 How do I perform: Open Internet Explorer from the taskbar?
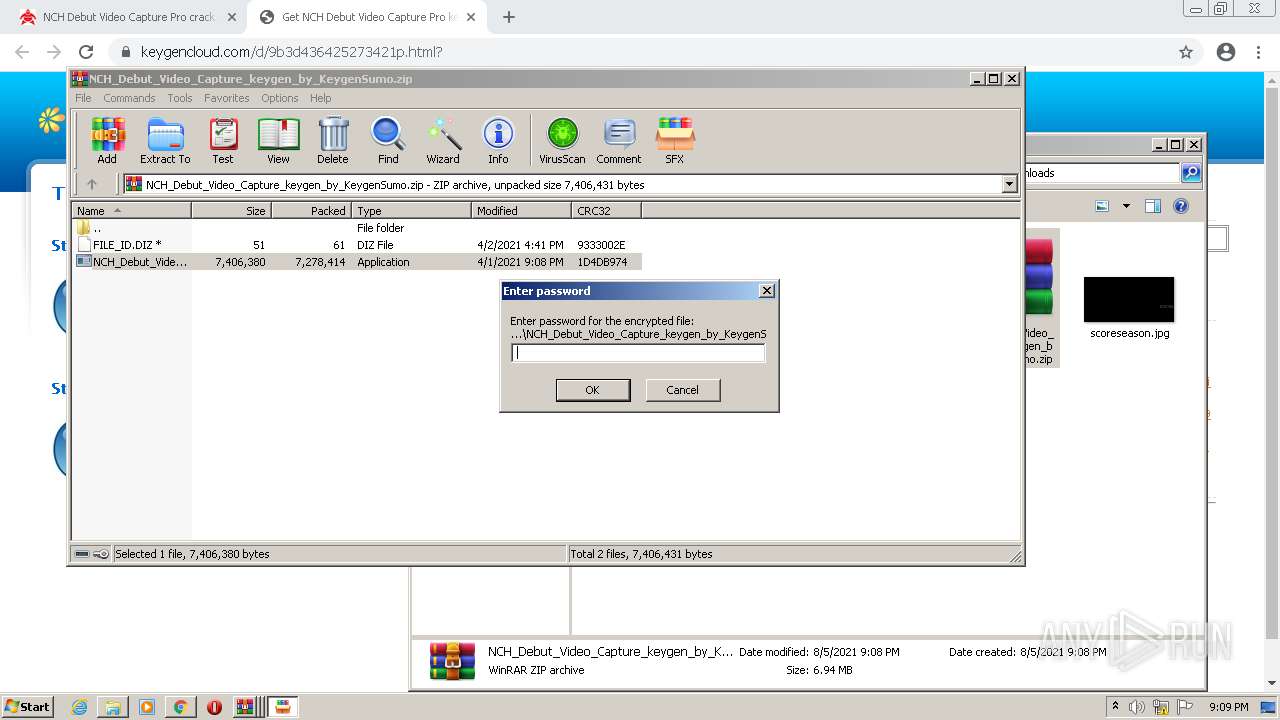[80, 707]
